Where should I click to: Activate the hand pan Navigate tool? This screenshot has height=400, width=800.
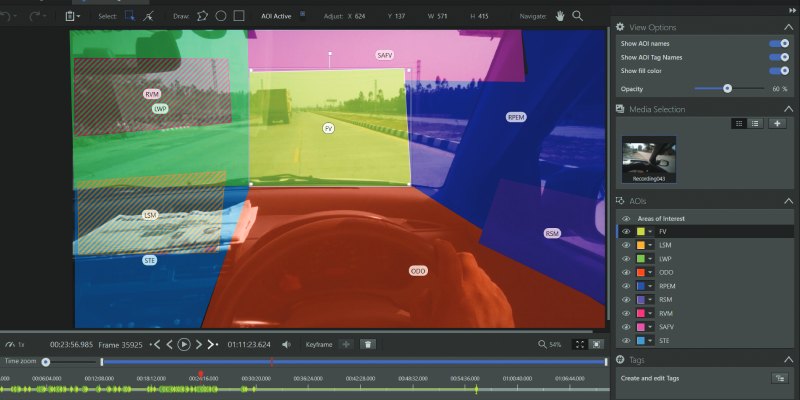click(560, 16)
